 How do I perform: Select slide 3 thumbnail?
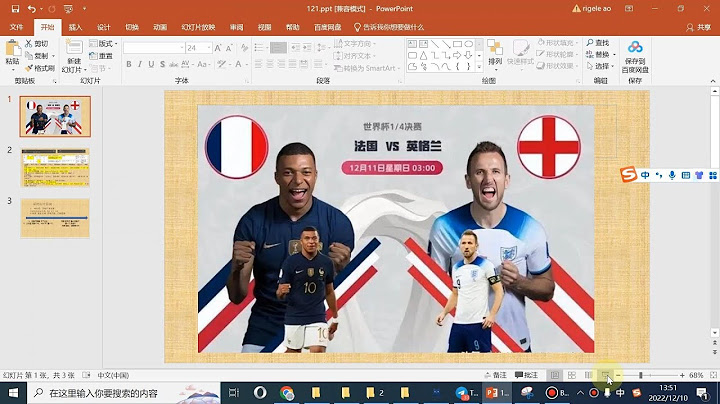point(55,218)
